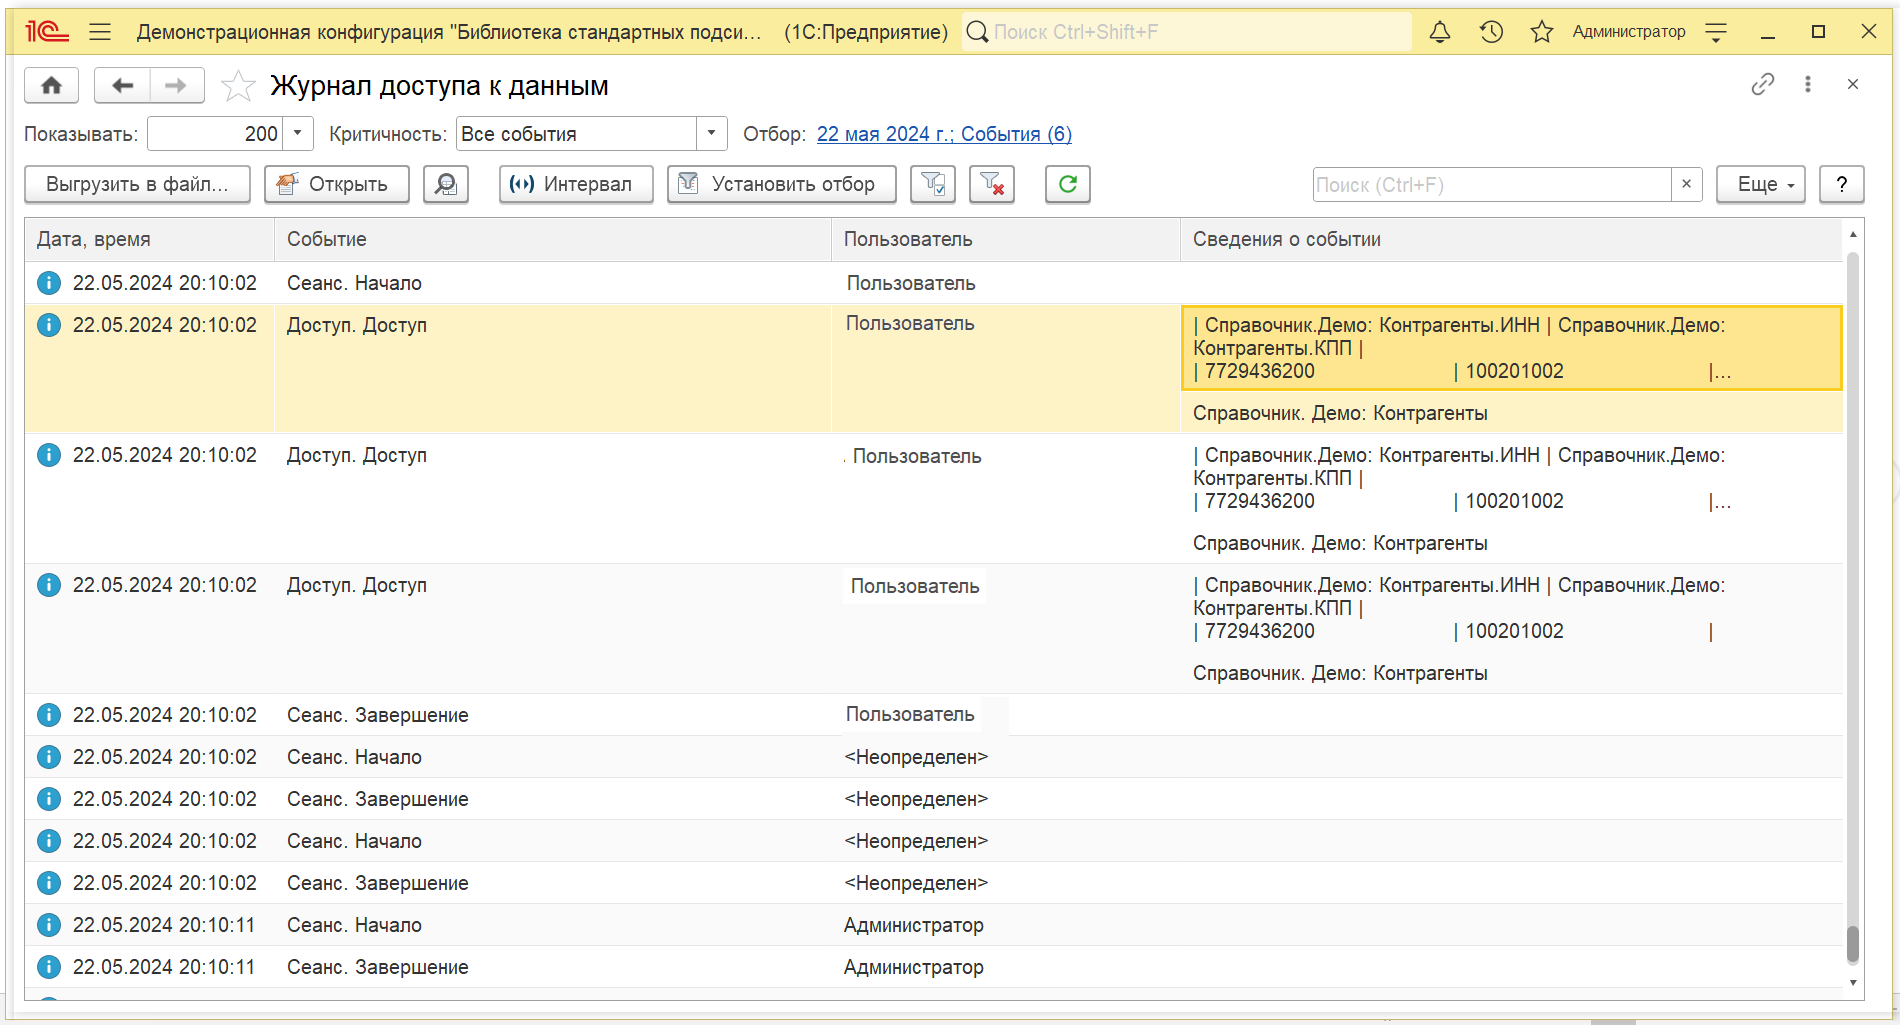Screen dimensions: 1900x1025
Task: Open the form's three-dot menu
Action: 1808,84
